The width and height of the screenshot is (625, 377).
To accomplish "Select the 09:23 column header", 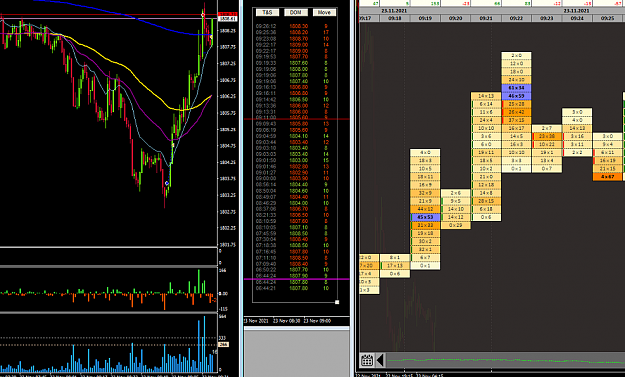I will click(547, 18).
